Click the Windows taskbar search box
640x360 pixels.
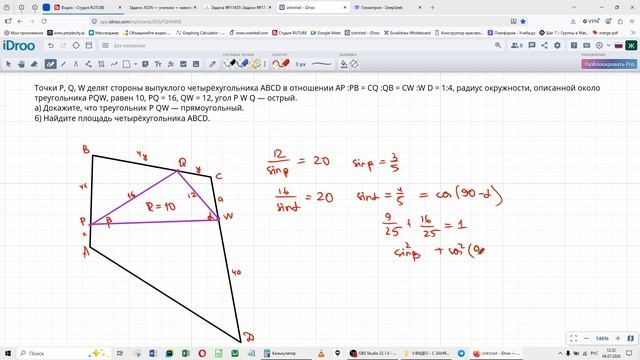tap(63, 353)
